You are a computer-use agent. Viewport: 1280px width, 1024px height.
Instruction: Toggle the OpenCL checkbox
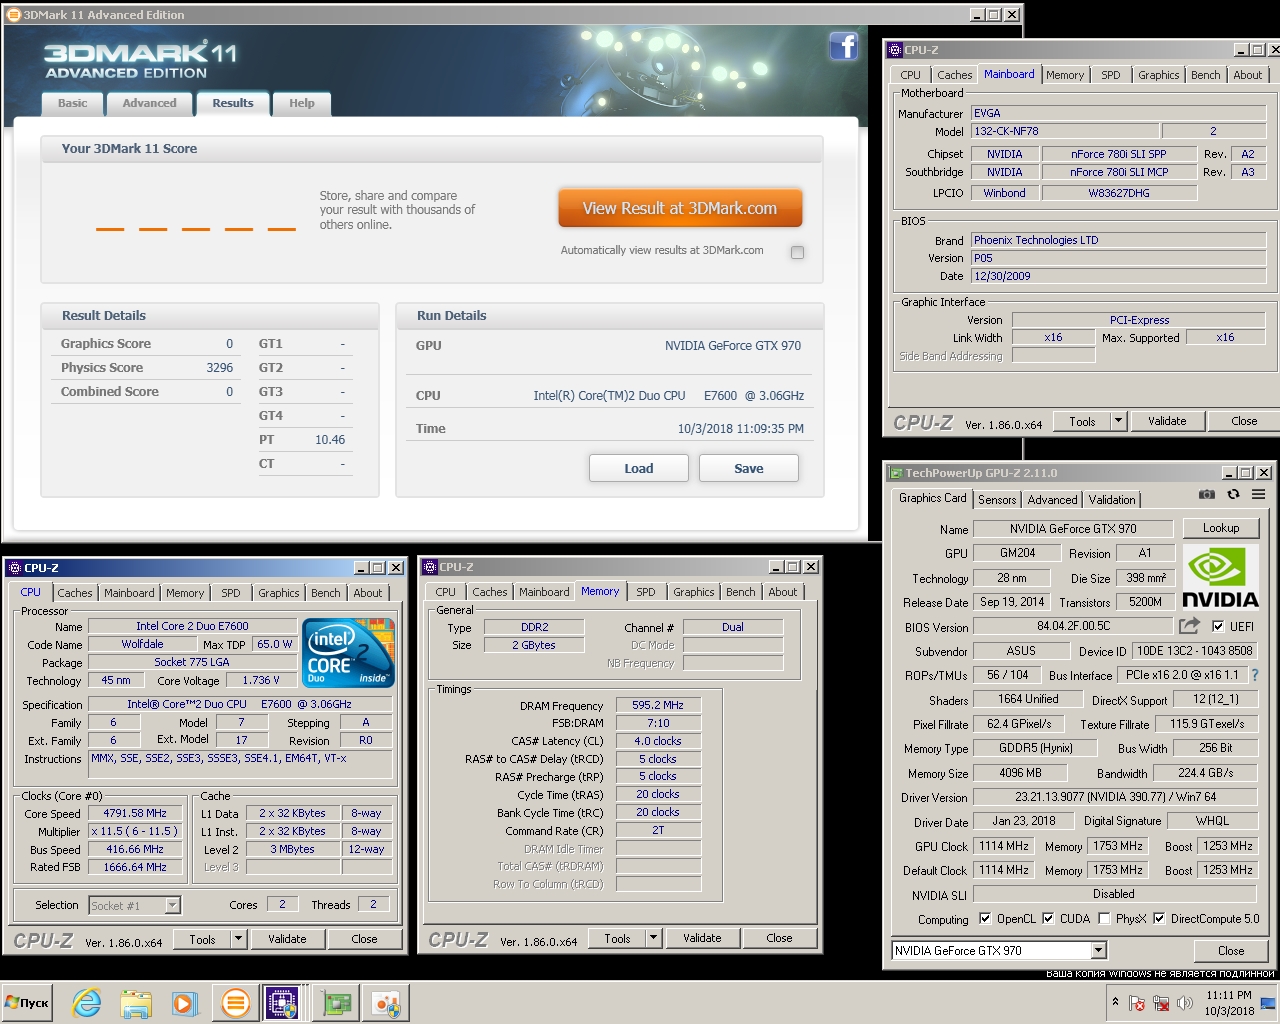985,918
